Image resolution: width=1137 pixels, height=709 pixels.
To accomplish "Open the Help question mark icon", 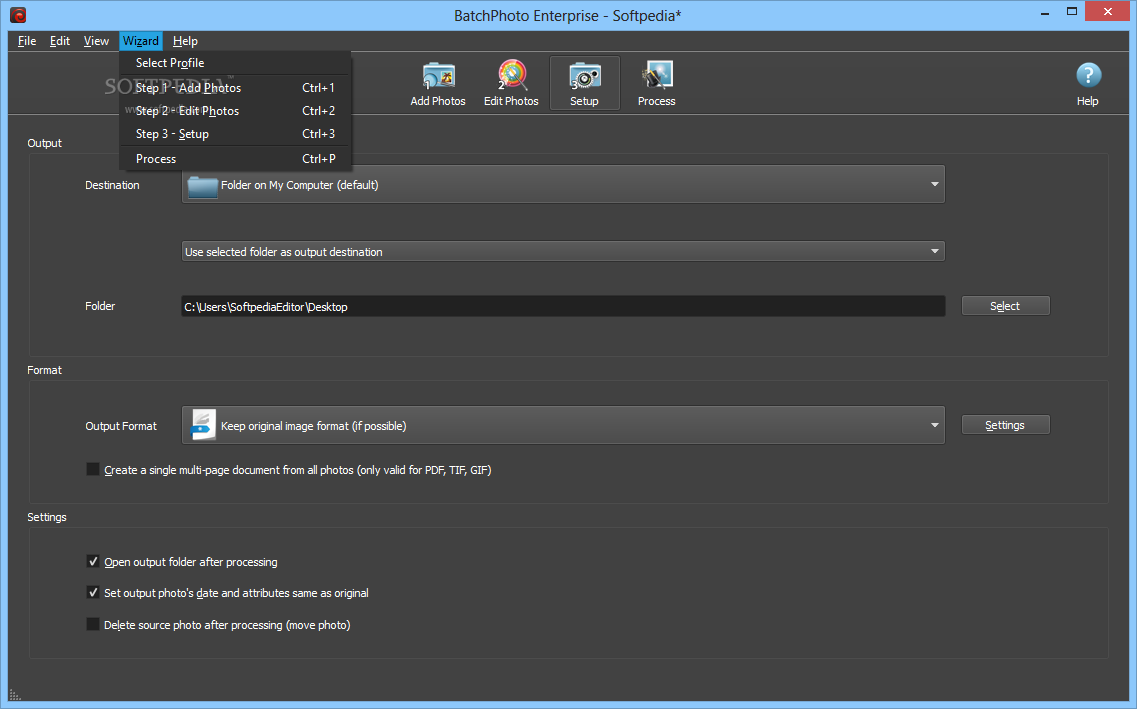I will (x=1088, y=75).
